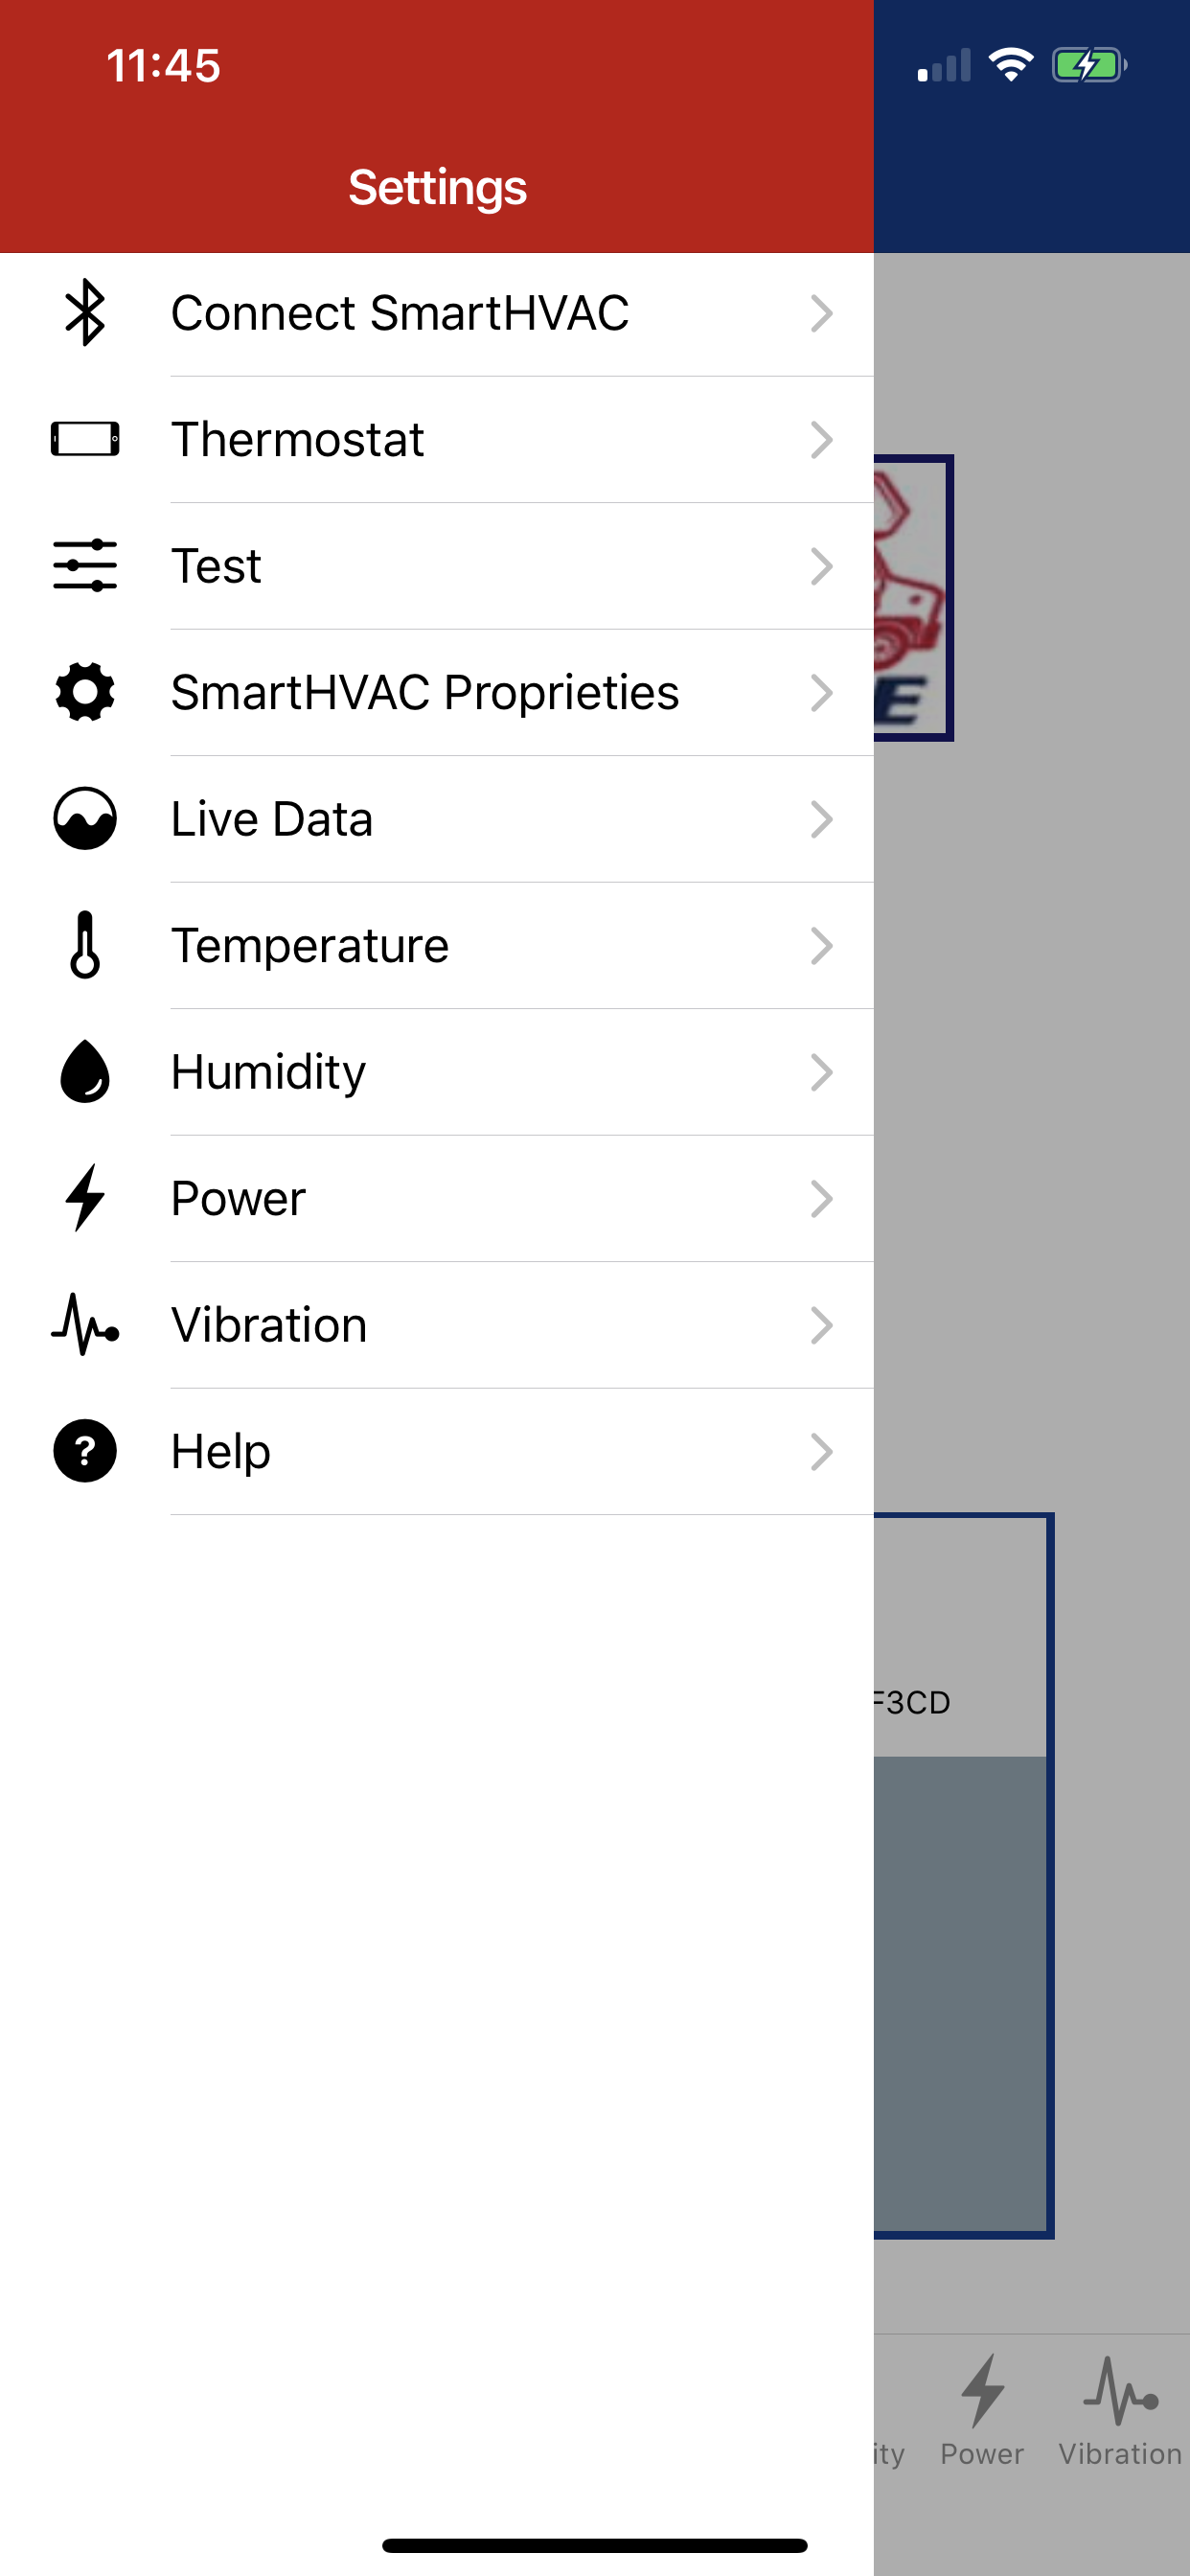Image resolution: width=1190 pixels, height=2576 pixels.
Task: Open the Help label
Action: 221,1451
